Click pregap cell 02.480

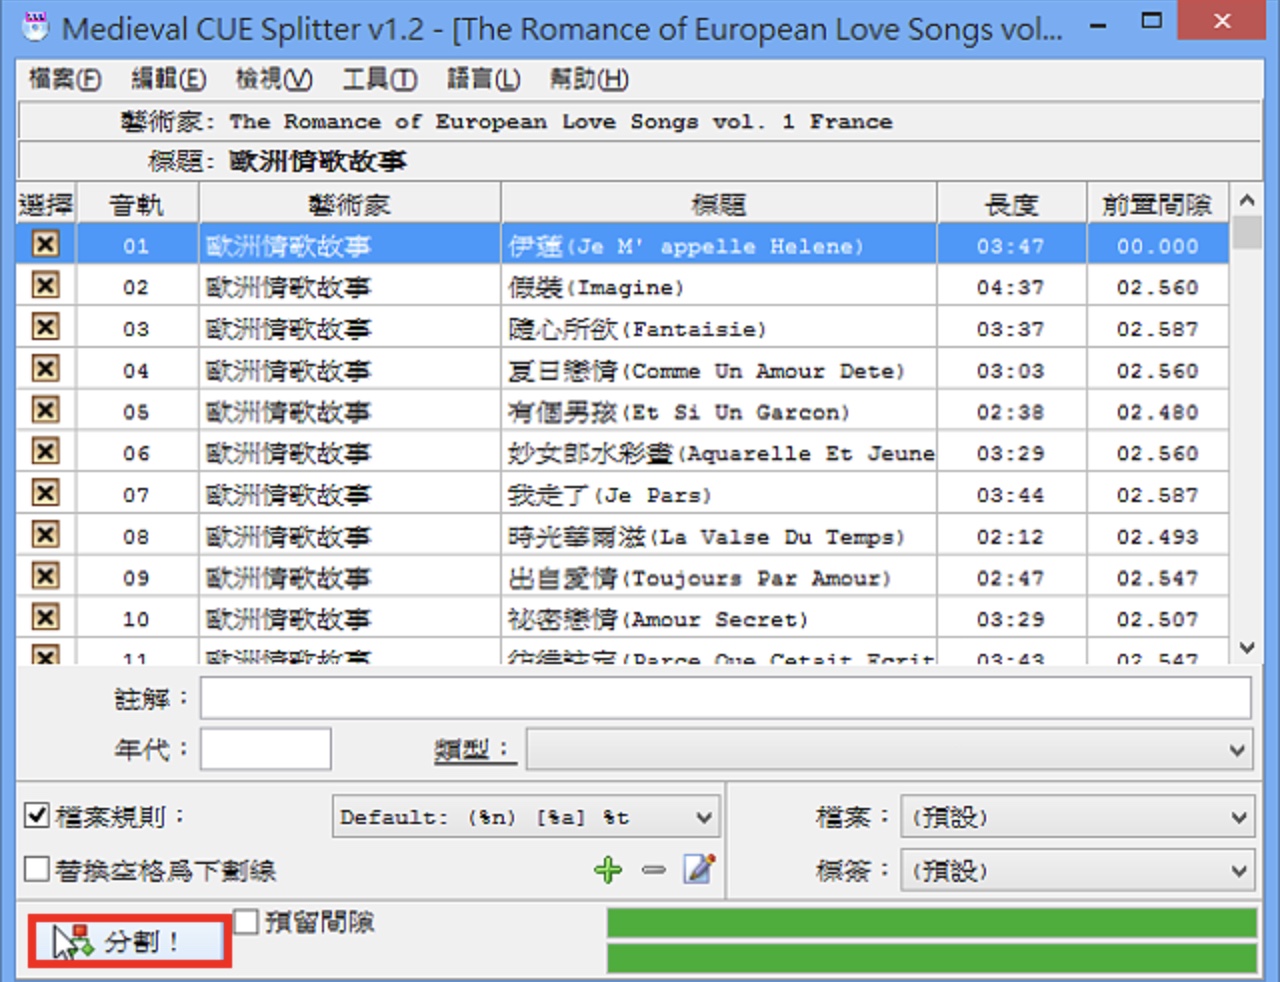click(1157, 412)
